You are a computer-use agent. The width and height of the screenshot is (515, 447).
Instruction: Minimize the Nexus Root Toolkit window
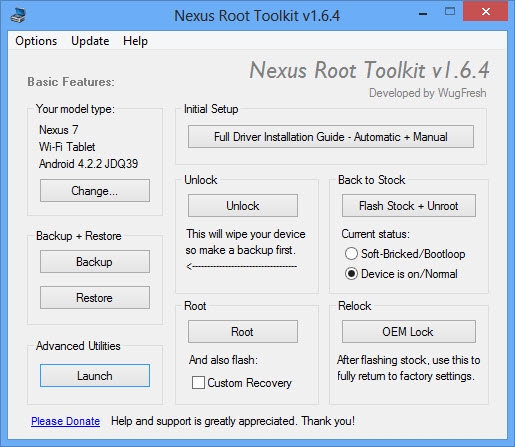pos(423,13)
